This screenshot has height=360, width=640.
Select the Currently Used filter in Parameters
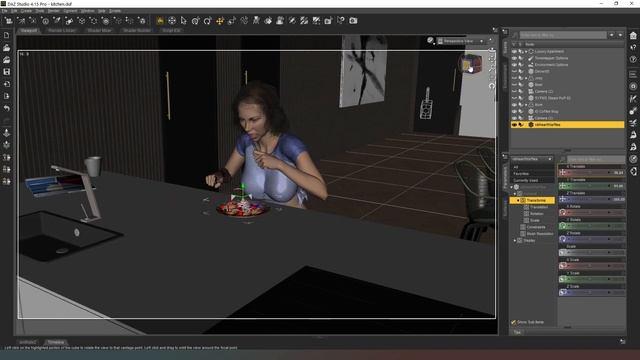pyautogui.click(x=532, y=180)
